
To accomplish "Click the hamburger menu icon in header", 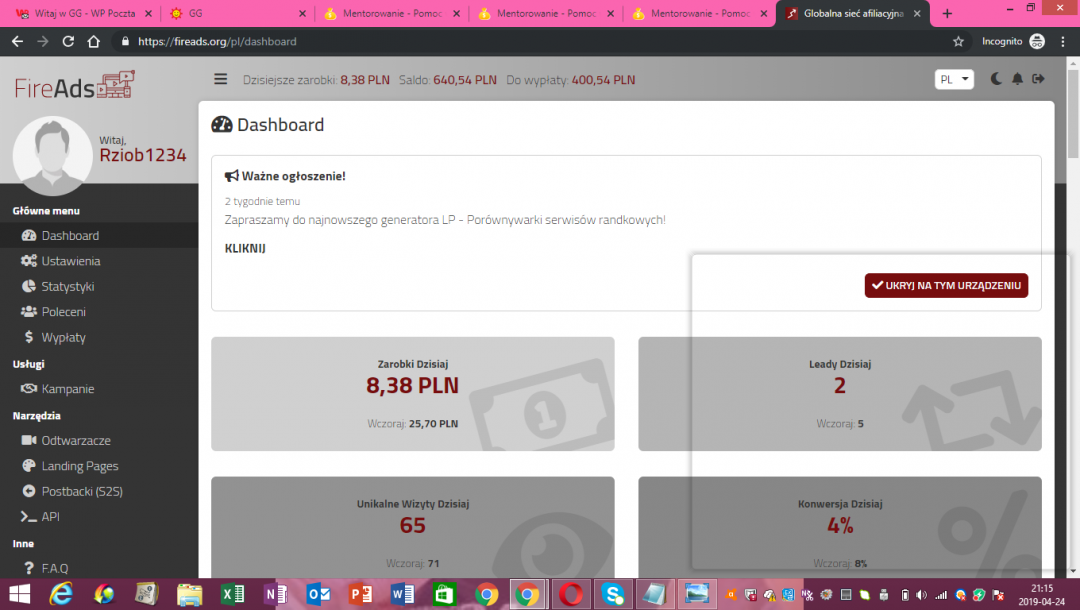I will point(221,80).
